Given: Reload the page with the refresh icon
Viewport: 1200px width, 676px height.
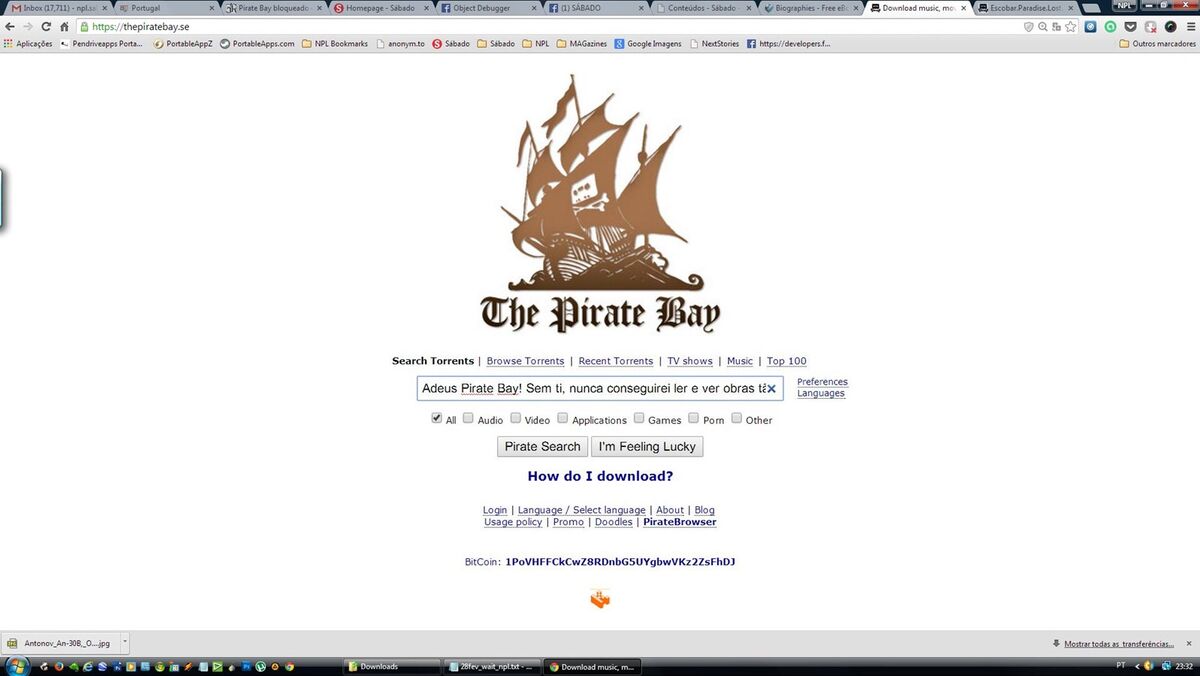Looking at the screenshot, I should point(46,27).
